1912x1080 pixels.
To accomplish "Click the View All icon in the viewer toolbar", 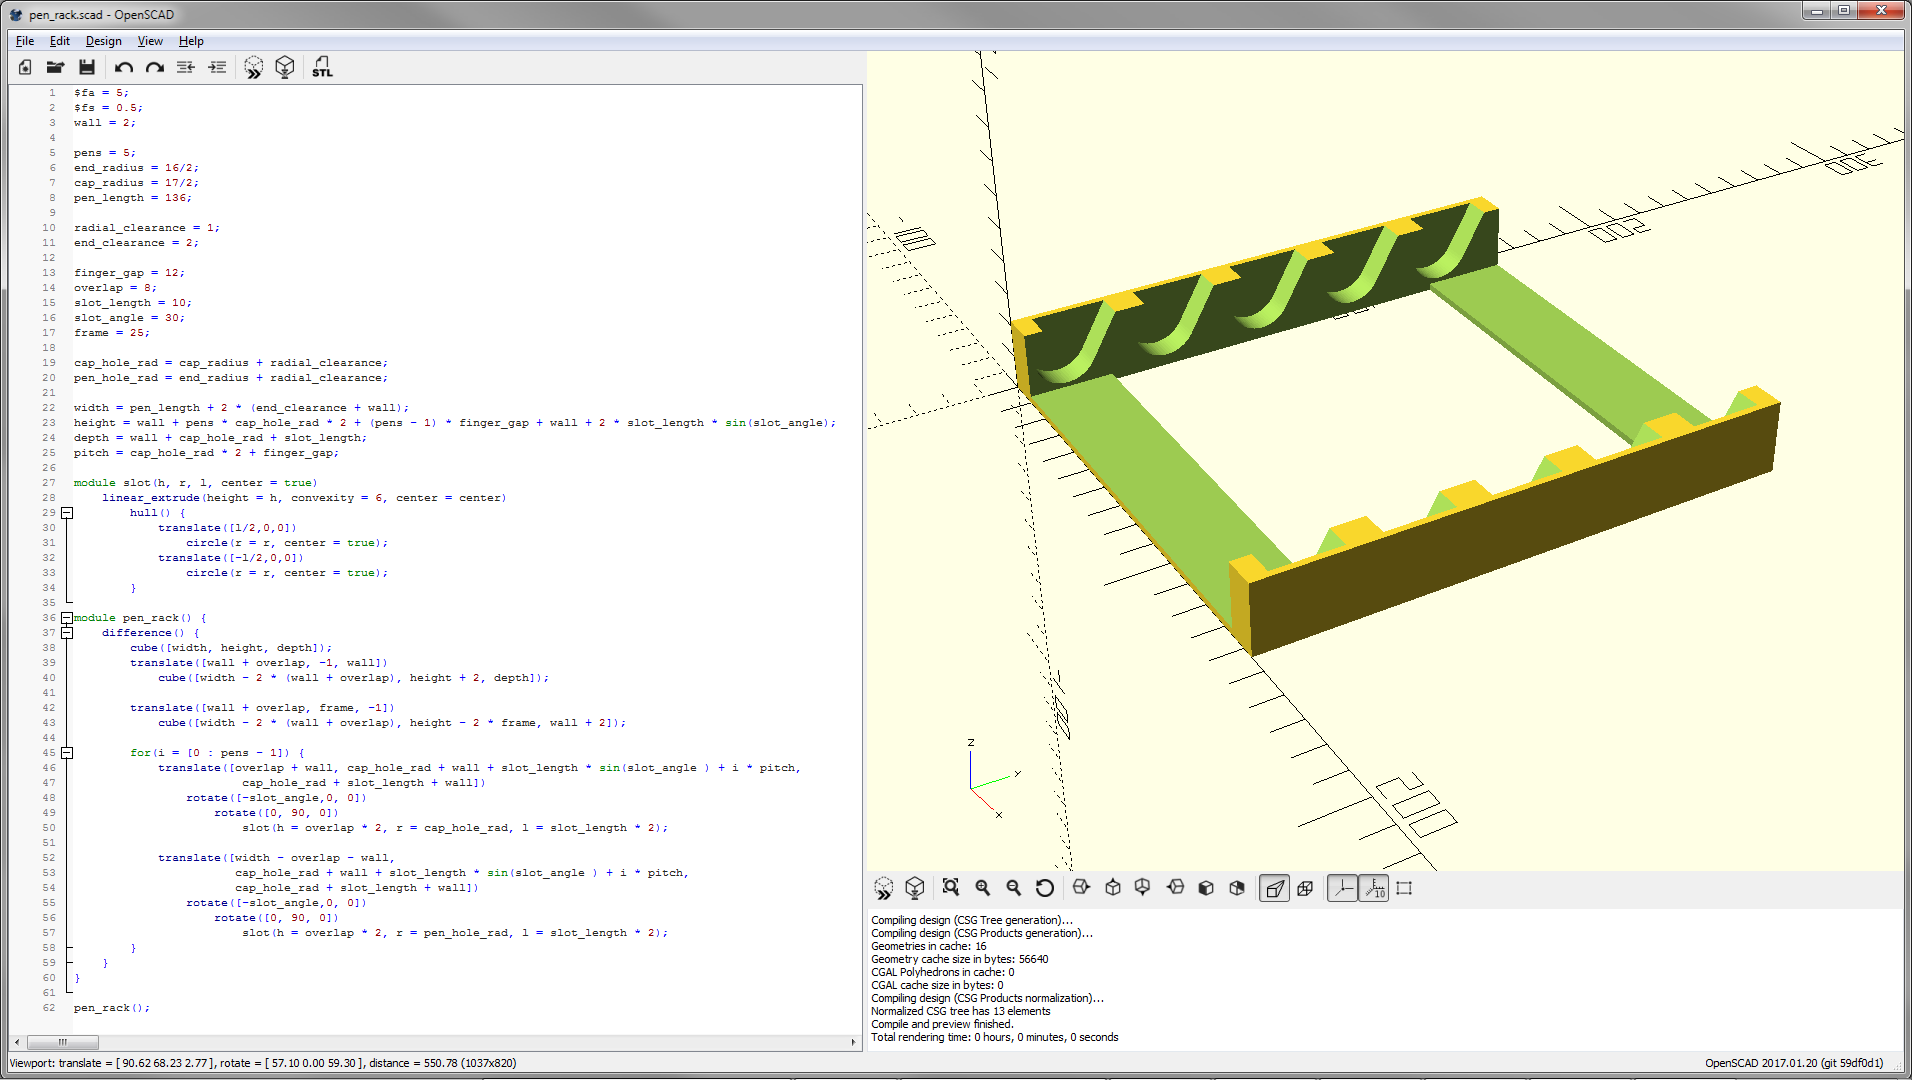I will (951, 888).
